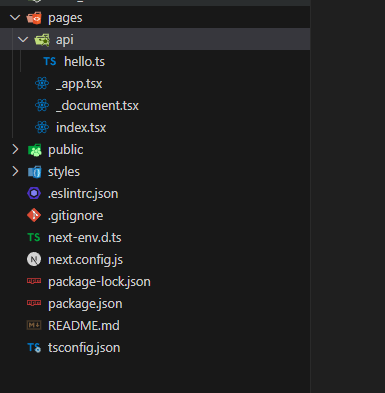The image size is (385, 393).
Task: Open the README.md file
Action: (84, 325)
